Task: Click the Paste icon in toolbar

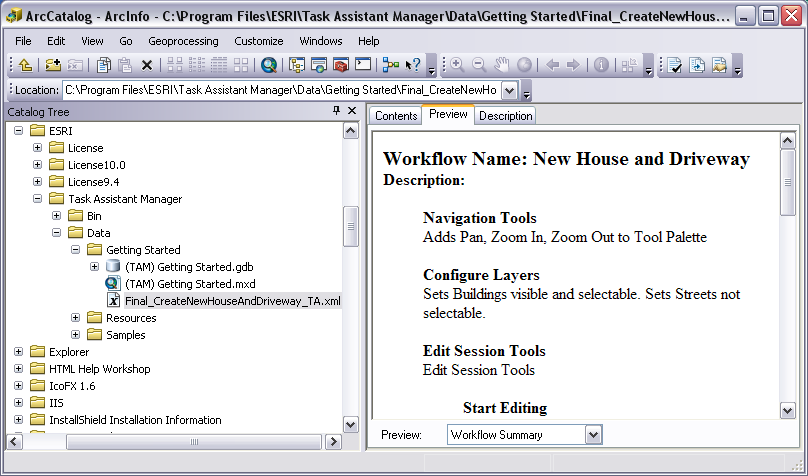Action: pyautogui.click(x=125, y=65)
